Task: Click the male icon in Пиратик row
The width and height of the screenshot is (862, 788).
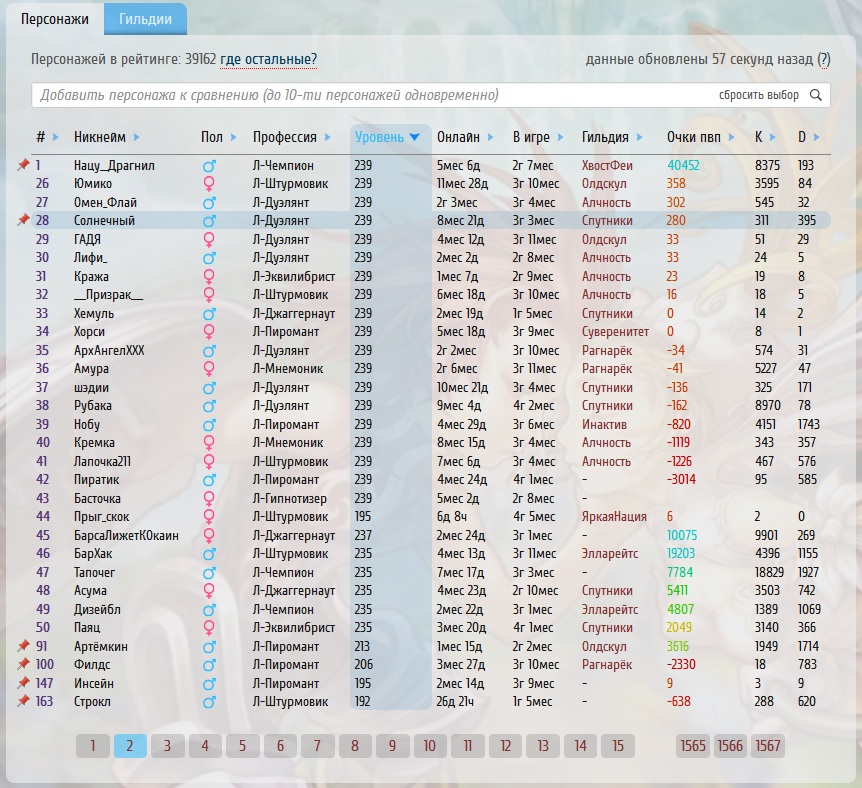Action: click(x=210, y=480)
